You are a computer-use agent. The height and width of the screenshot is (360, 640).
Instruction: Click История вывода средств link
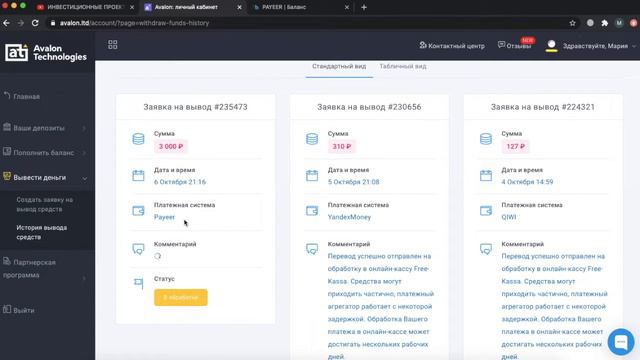[42, 232]
